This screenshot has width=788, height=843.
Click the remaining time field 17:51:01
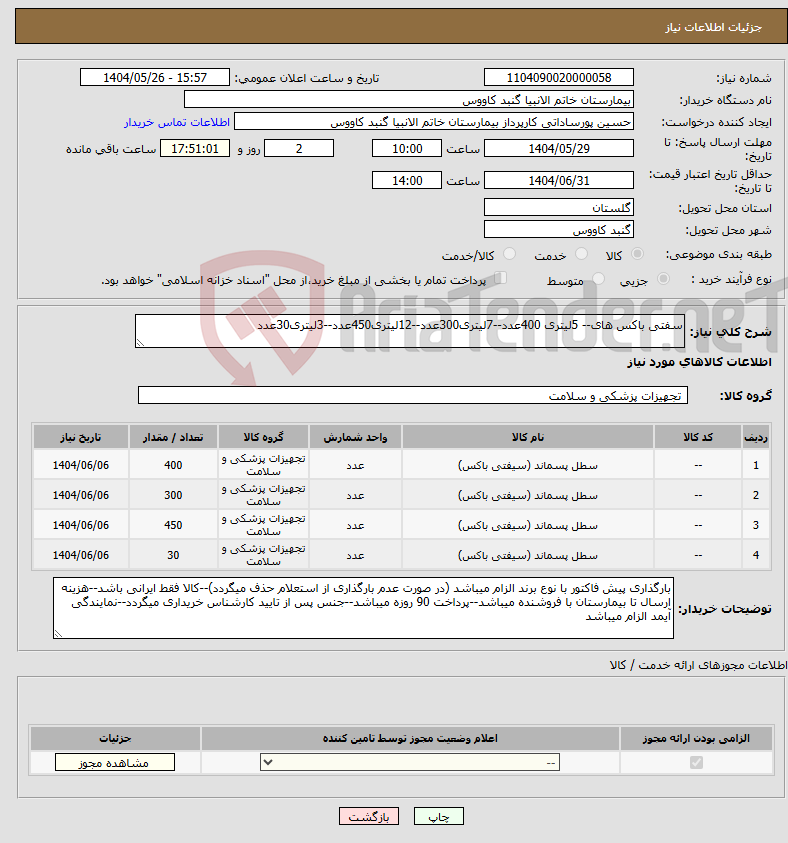coord(195,148)
